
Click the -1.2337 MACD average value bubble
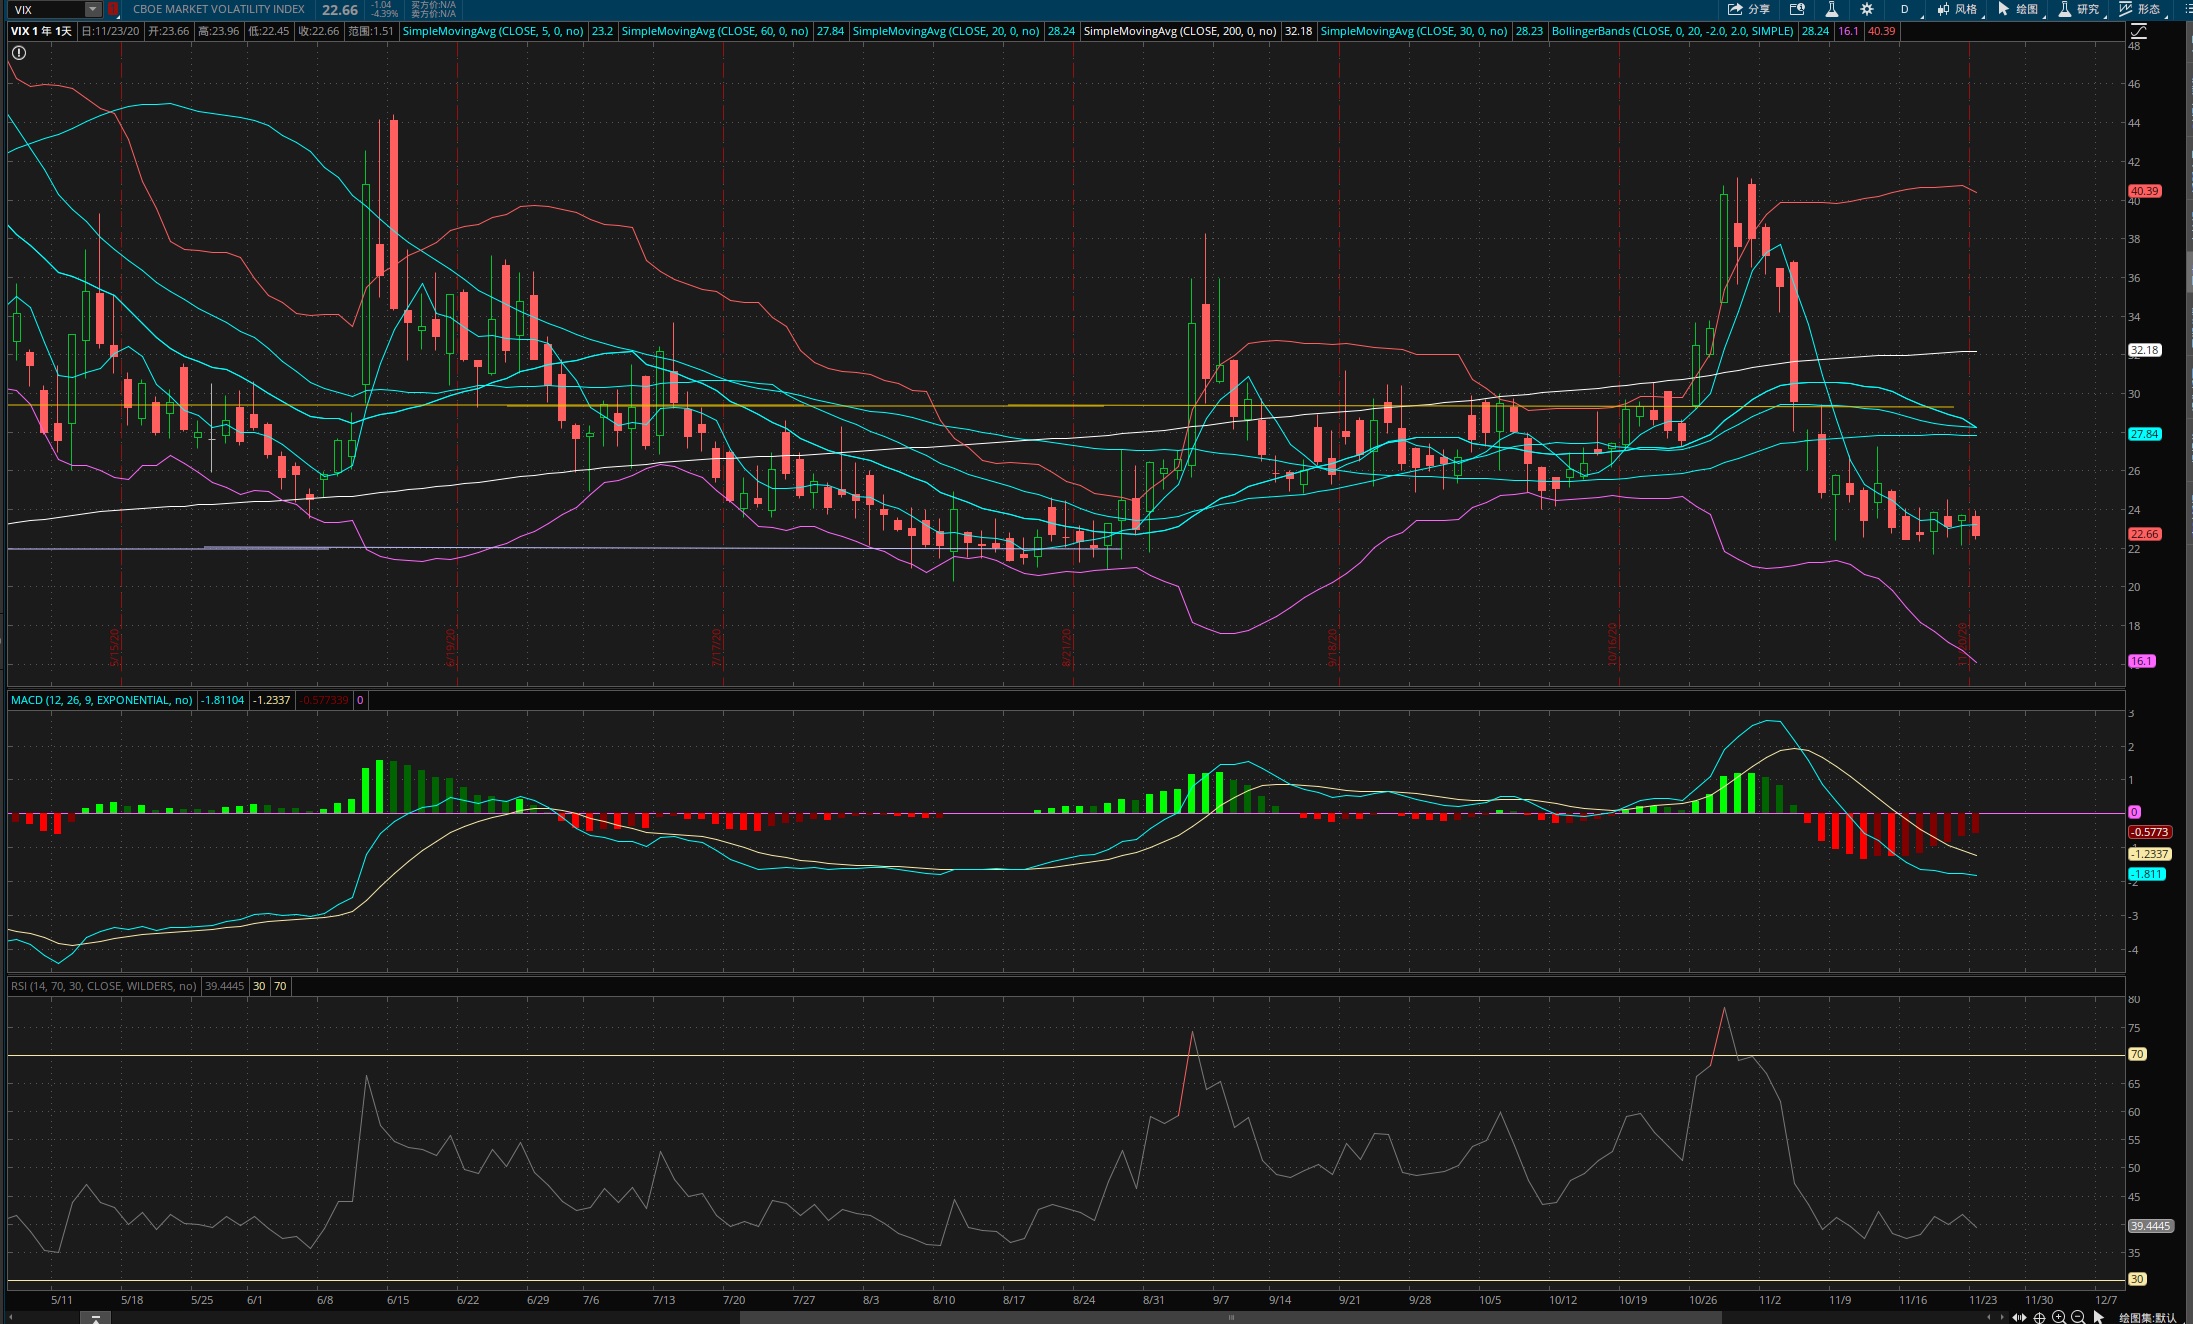tap(2149, 854)
